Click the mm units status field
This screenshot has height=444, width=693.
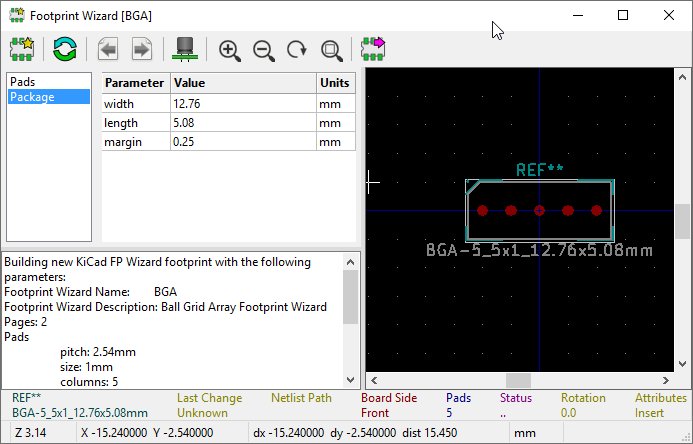click(525, 433)
